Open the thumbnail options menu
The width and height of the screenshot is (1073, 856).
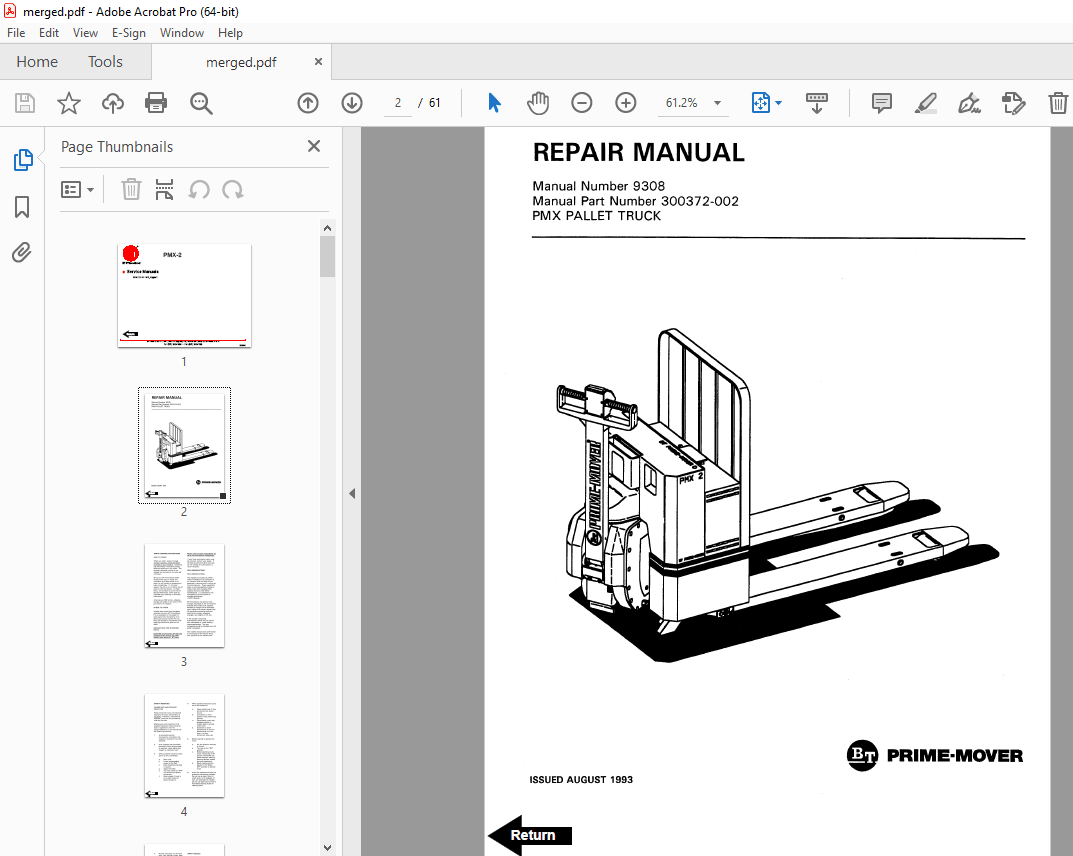78,189
